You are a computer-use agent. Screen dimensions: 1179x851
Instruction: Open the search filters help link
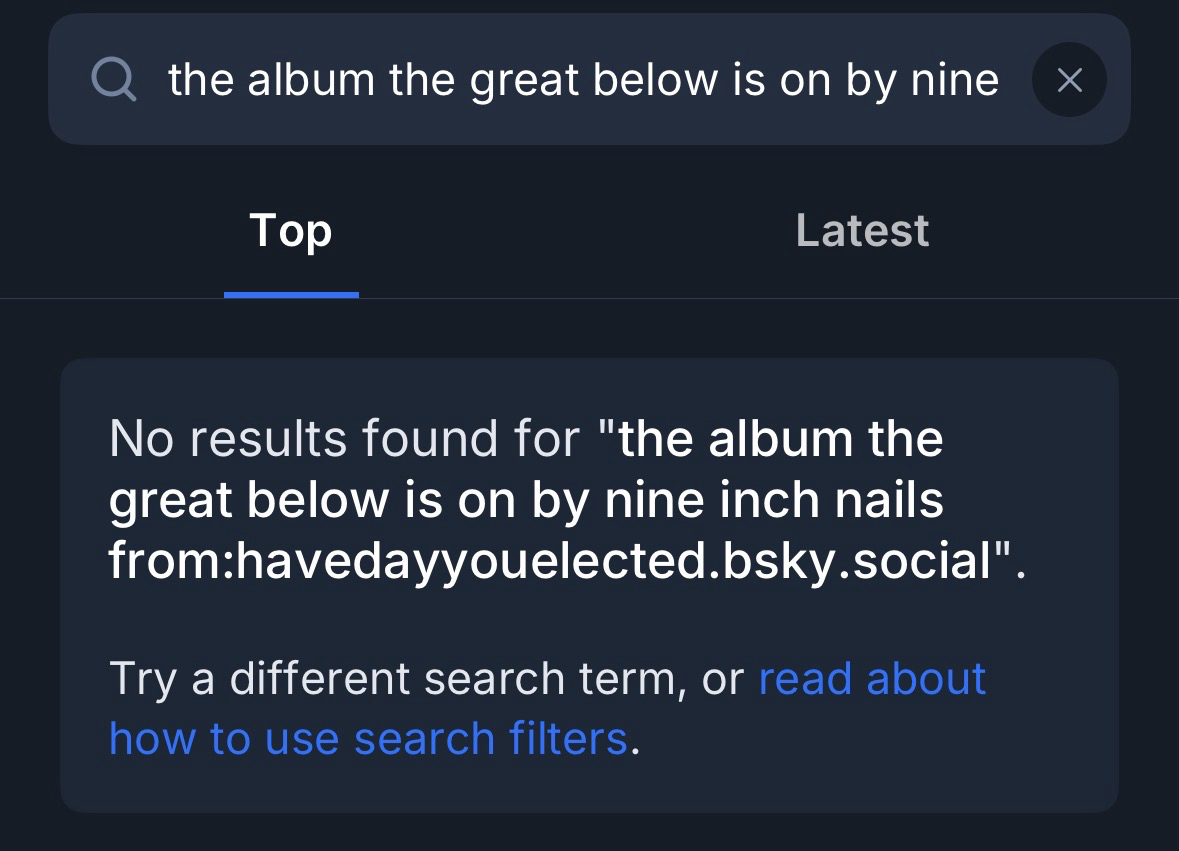pyautogui.click(x=368, y=739)
